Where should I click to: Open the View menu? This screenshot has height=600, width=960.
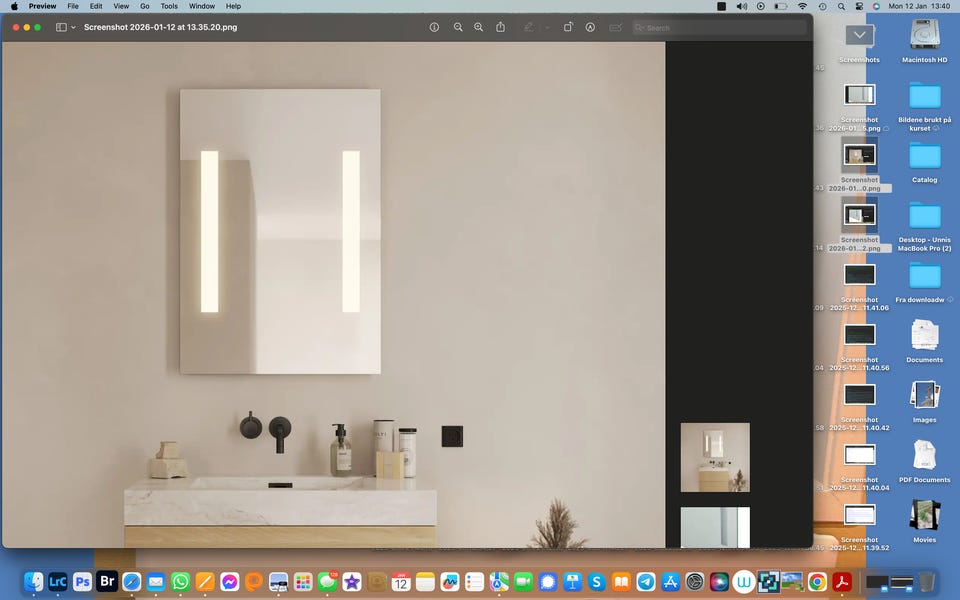(x=121, y=6)
